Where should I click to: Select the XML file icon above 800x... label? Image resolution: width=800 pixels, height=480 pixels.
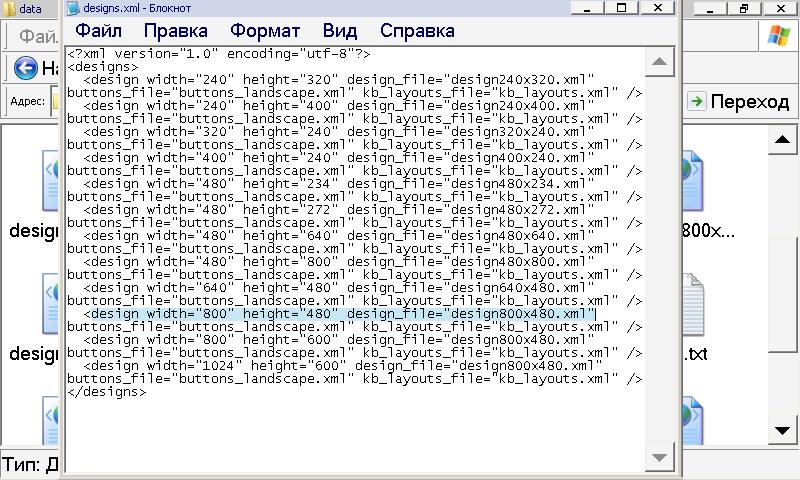(691, 180)
